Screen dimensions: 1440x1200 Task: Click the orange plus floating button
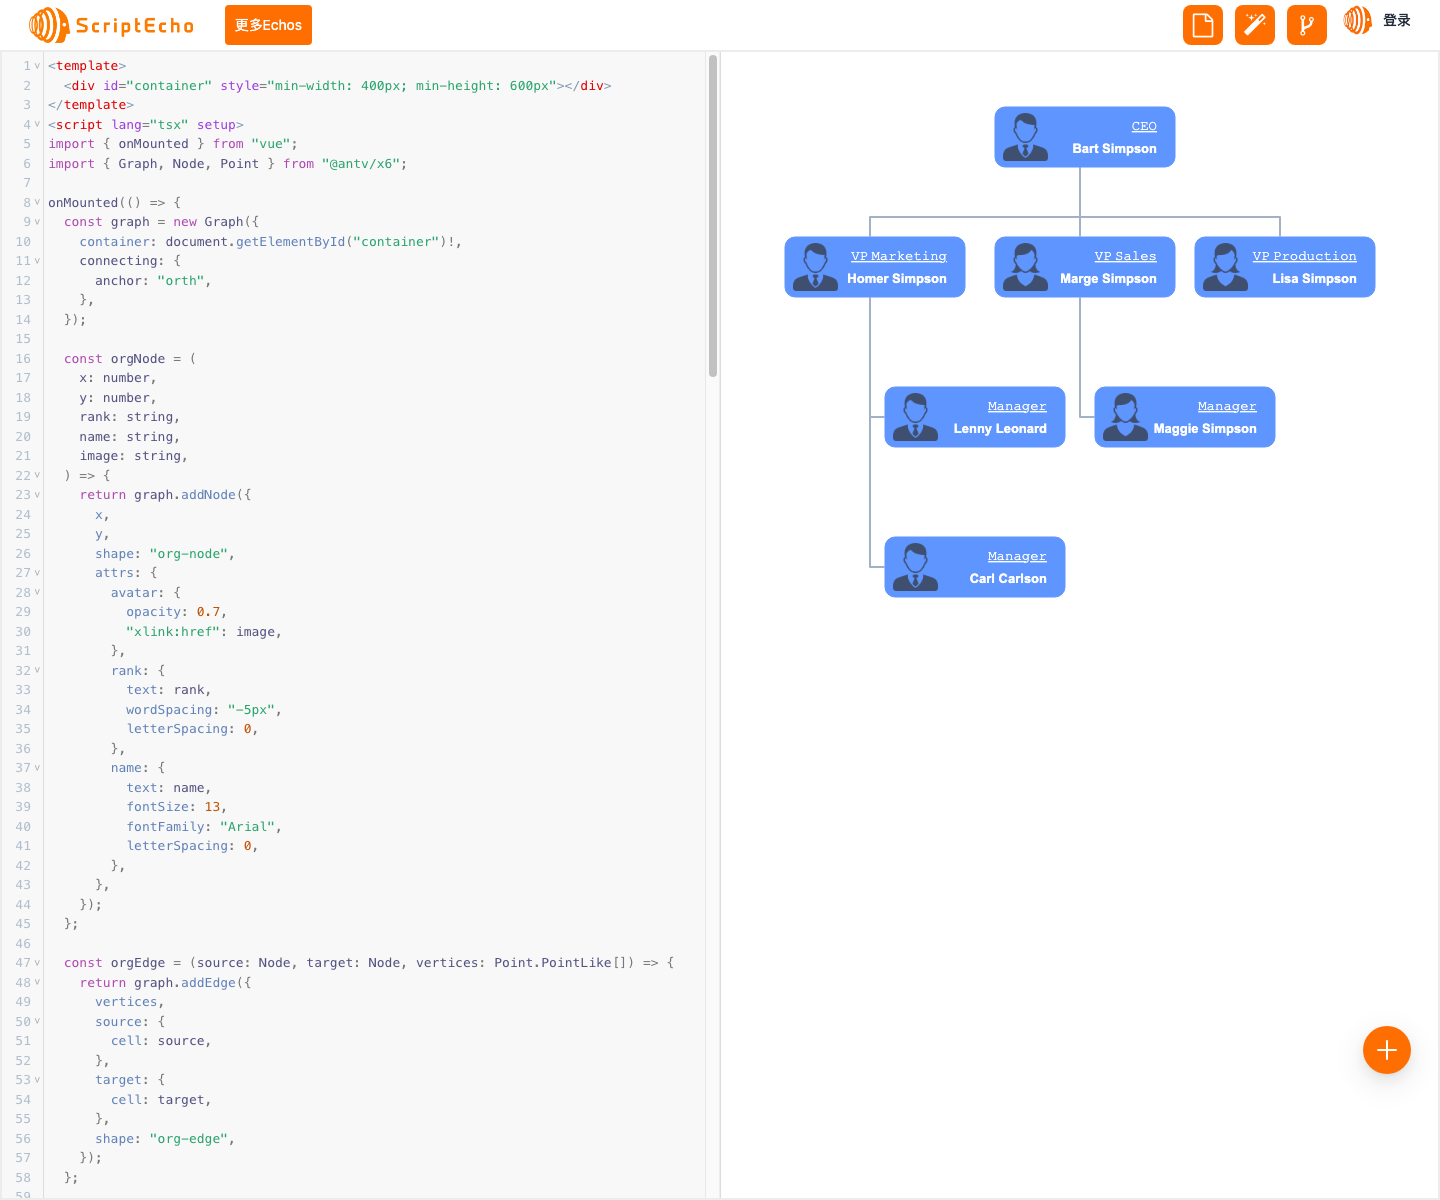click(x=1387, y=1050)
